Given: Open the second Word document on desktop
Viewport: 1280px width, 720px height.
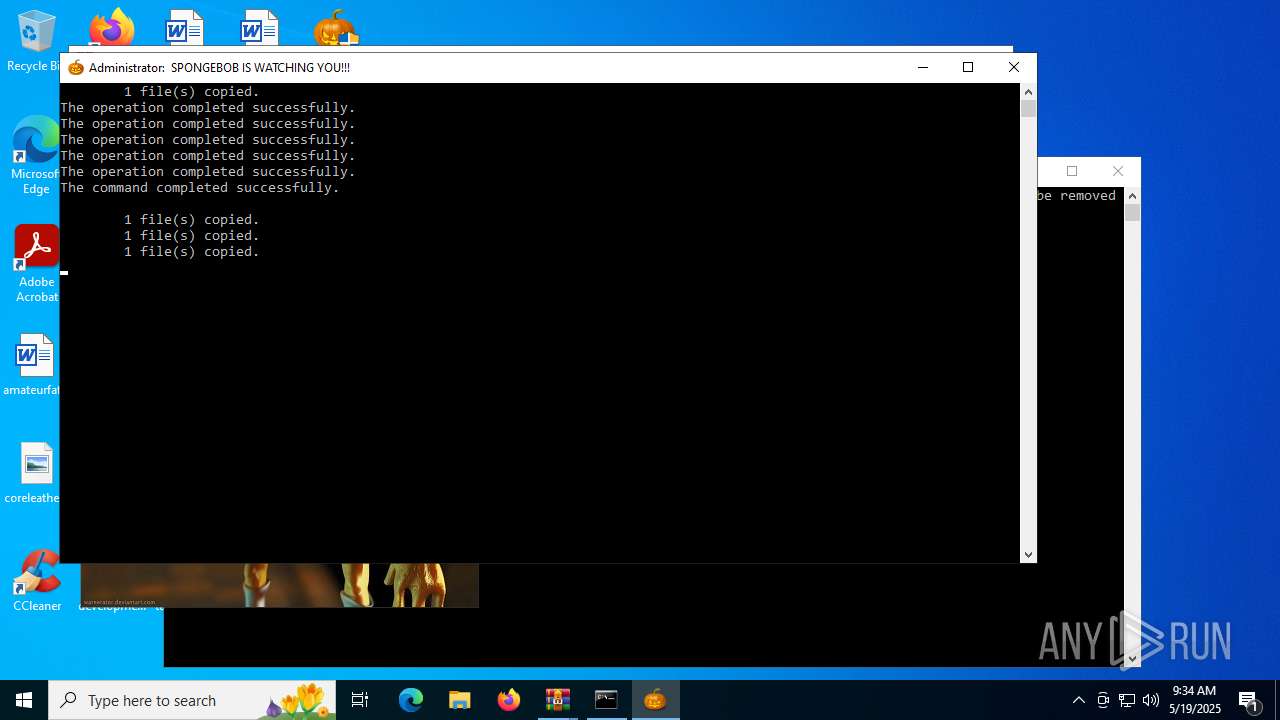Looking at the screenshot, I should click(x=259, y=26).
